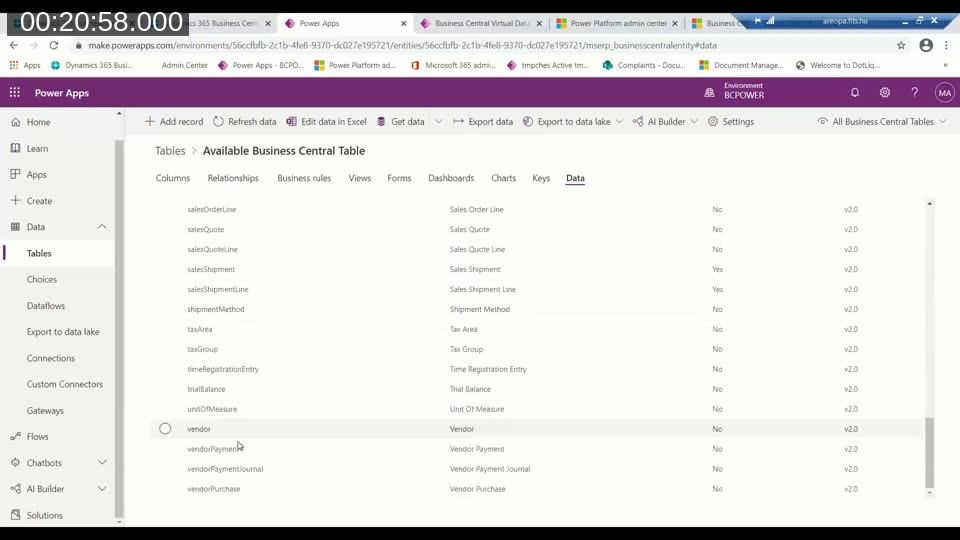Open the Admin Center bookmark

click(x=184, y=65)
